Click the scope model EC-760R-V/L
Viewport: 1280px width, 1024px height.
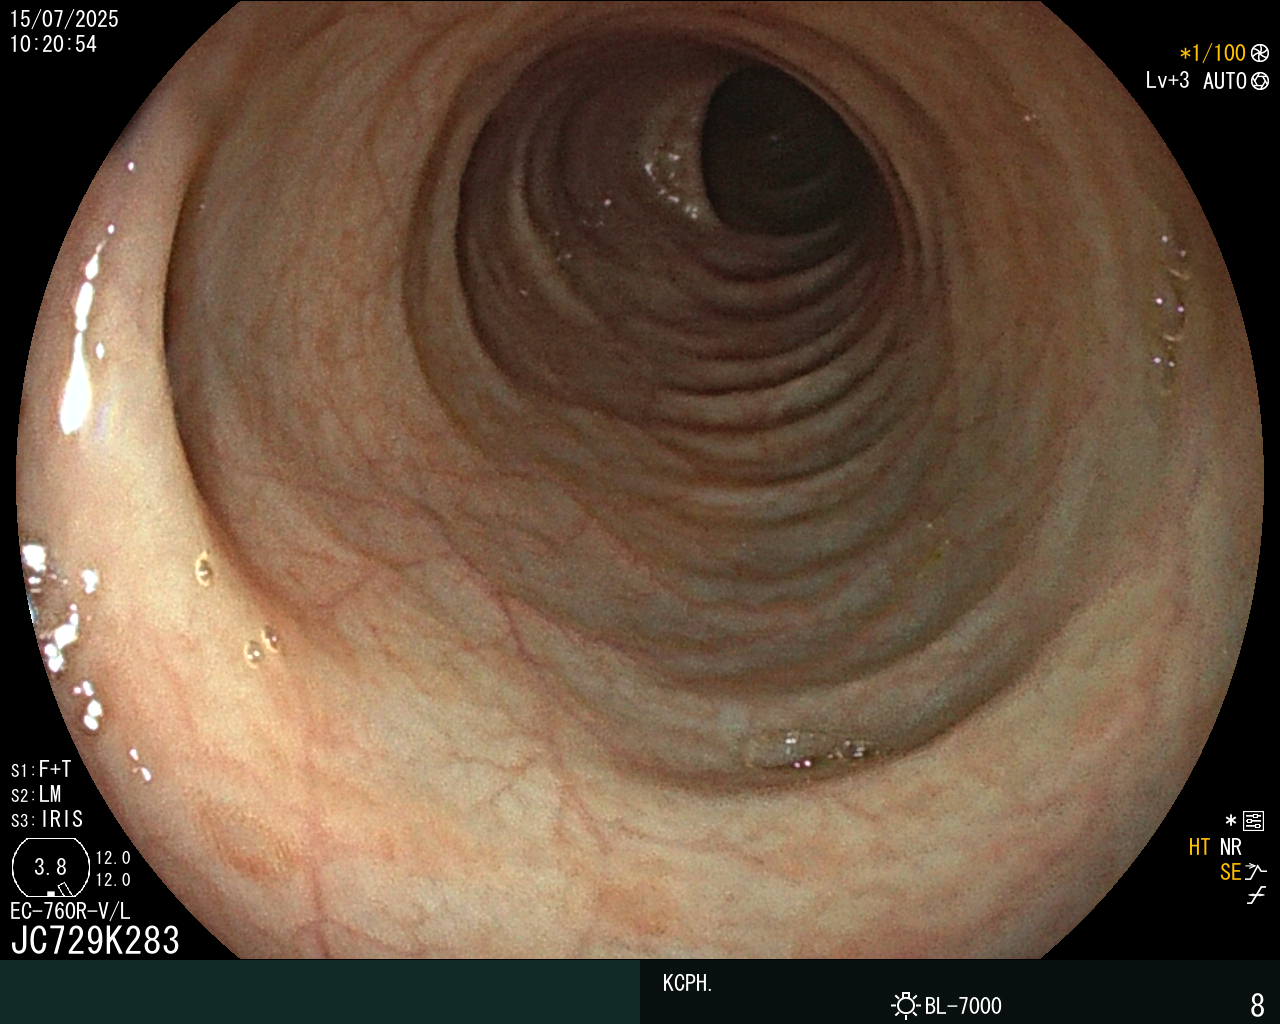70,911
